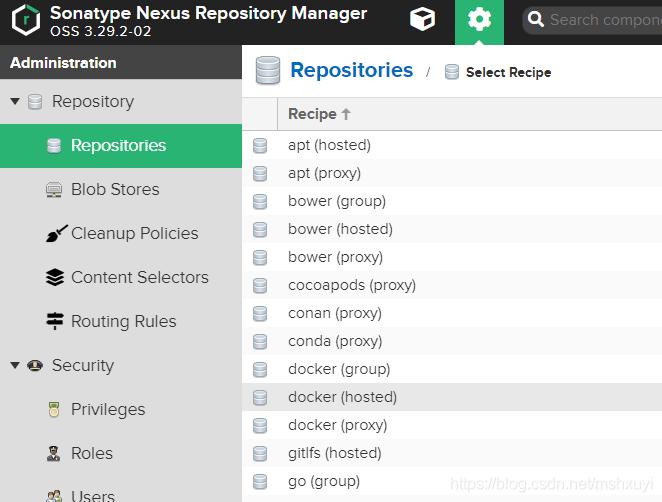Click the Administration panel header
662x502 pixels.
point(121,62)
